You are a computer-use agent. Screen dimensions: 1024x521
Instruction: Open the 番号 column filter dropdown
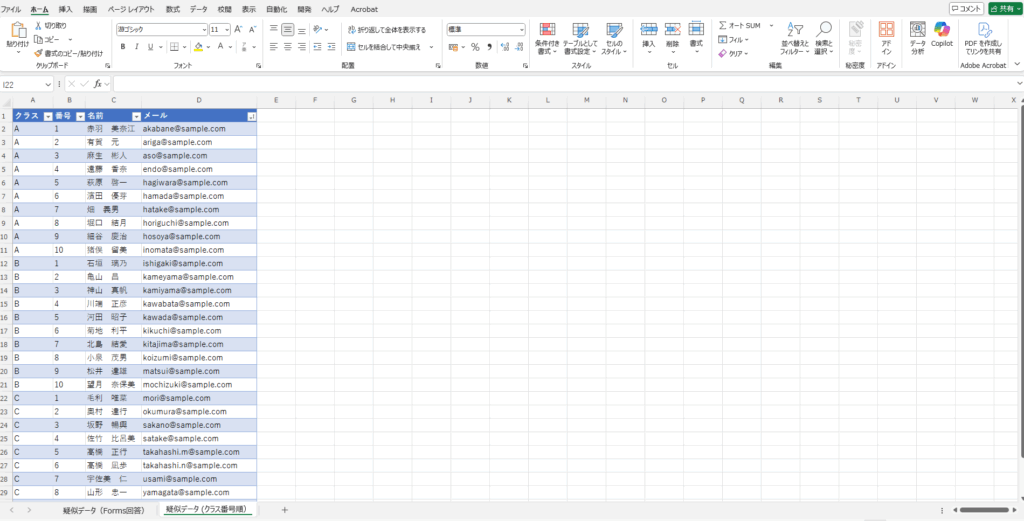pos(80,116)
